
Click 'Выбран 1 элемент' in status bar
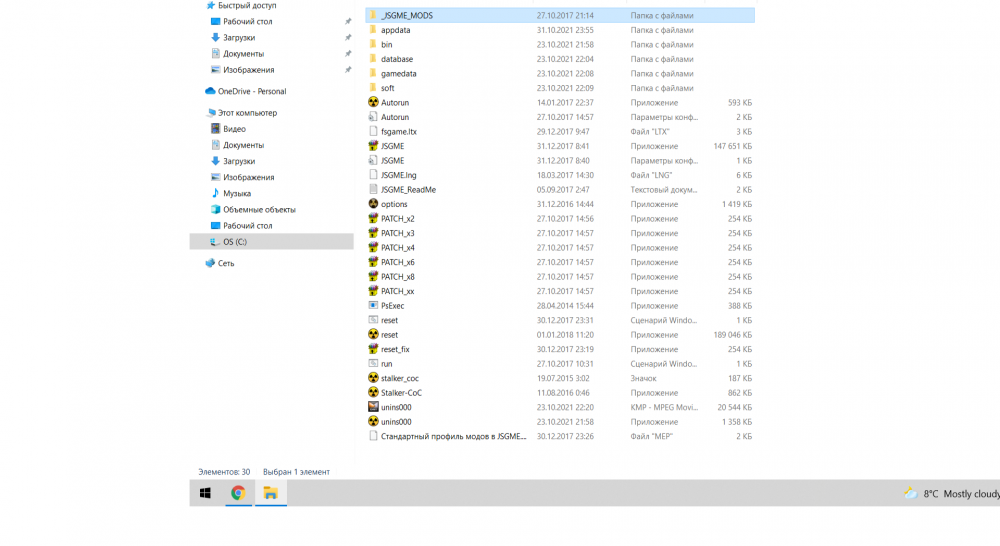(296, 472)
